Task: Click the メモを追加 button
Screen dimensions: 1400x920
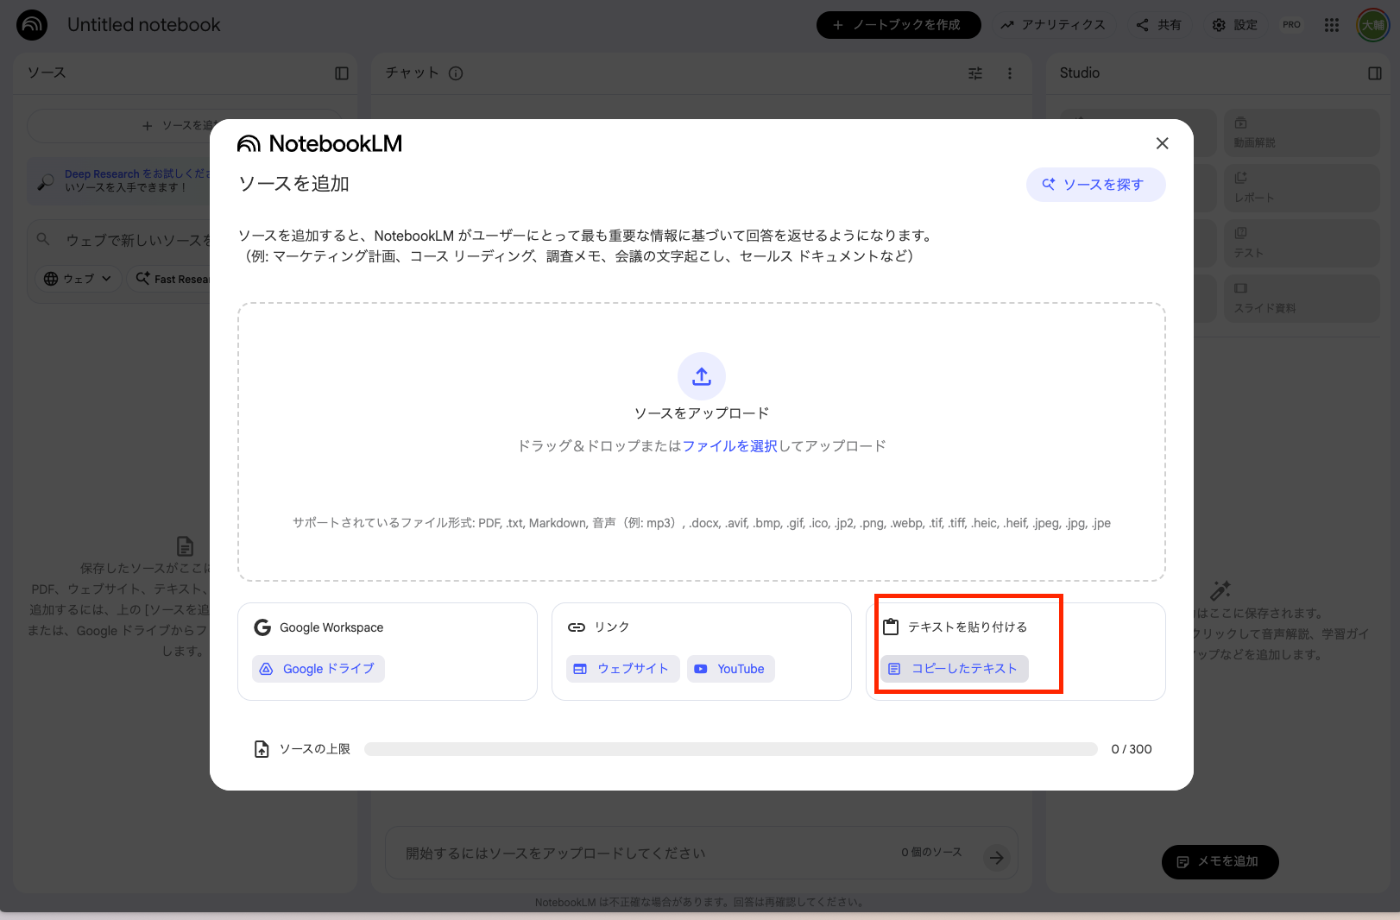Action: click(x=1220, y=862)
